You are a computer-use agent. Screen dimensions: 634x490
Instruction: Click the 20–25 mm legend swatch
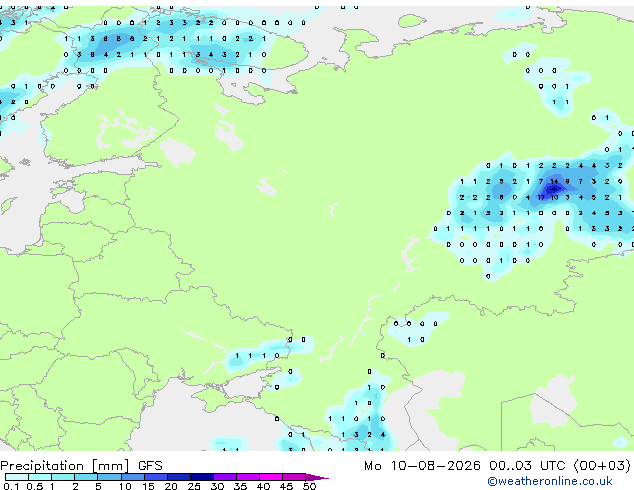(179, 477)
